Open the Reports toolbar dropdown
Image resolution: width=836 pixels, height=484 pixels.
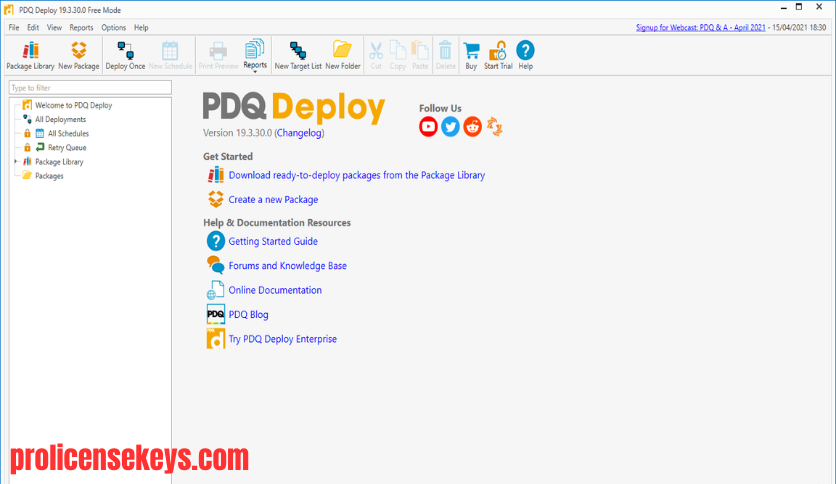pyautogui.click(x=255, y=55)
